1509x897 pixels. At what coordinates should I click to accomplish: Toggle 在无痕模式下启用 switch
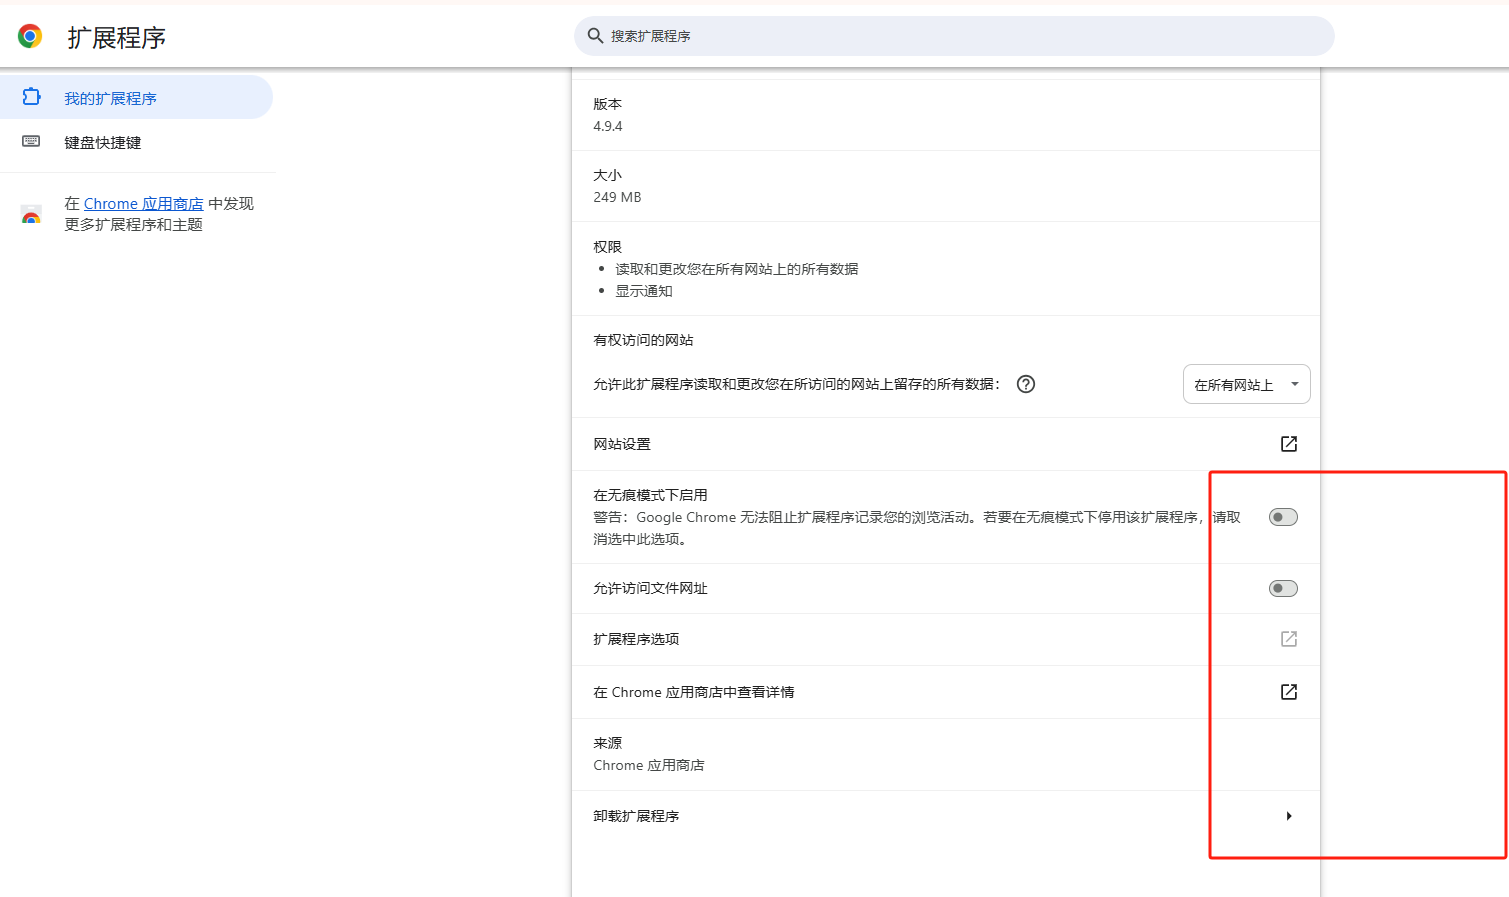pos(1283,517)
